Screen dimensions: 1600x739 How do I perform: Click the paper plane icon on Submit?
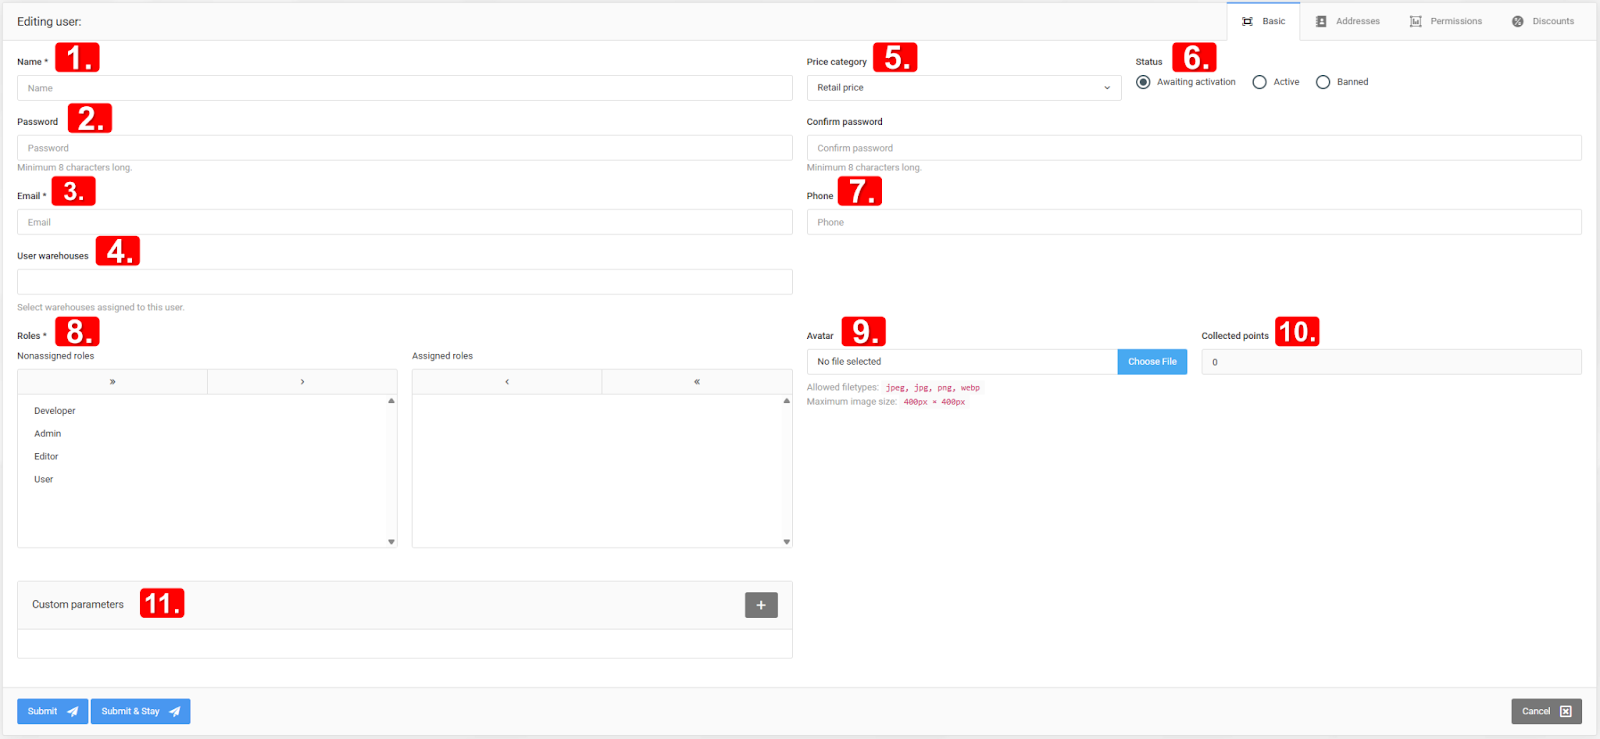pos(72,712)
